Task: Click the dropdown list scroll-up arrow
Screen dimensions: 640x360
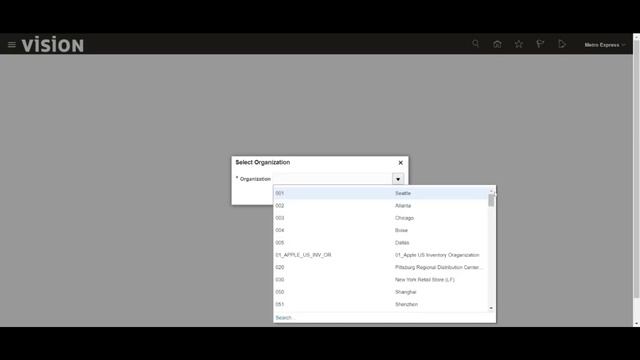Action: coord(491,191)
